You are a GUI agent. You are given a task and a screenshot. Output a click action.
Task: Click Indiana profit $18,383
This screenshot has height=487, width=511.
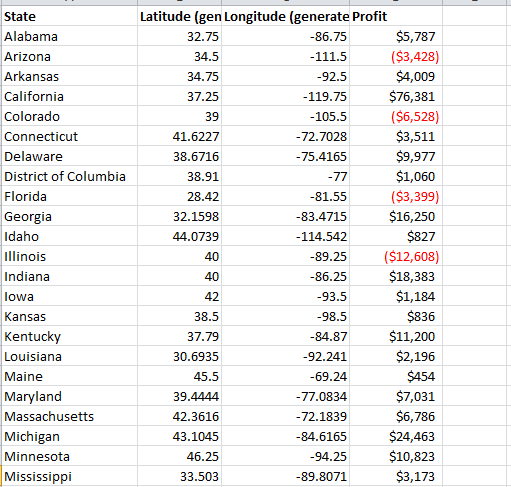[x=396, y=276]
